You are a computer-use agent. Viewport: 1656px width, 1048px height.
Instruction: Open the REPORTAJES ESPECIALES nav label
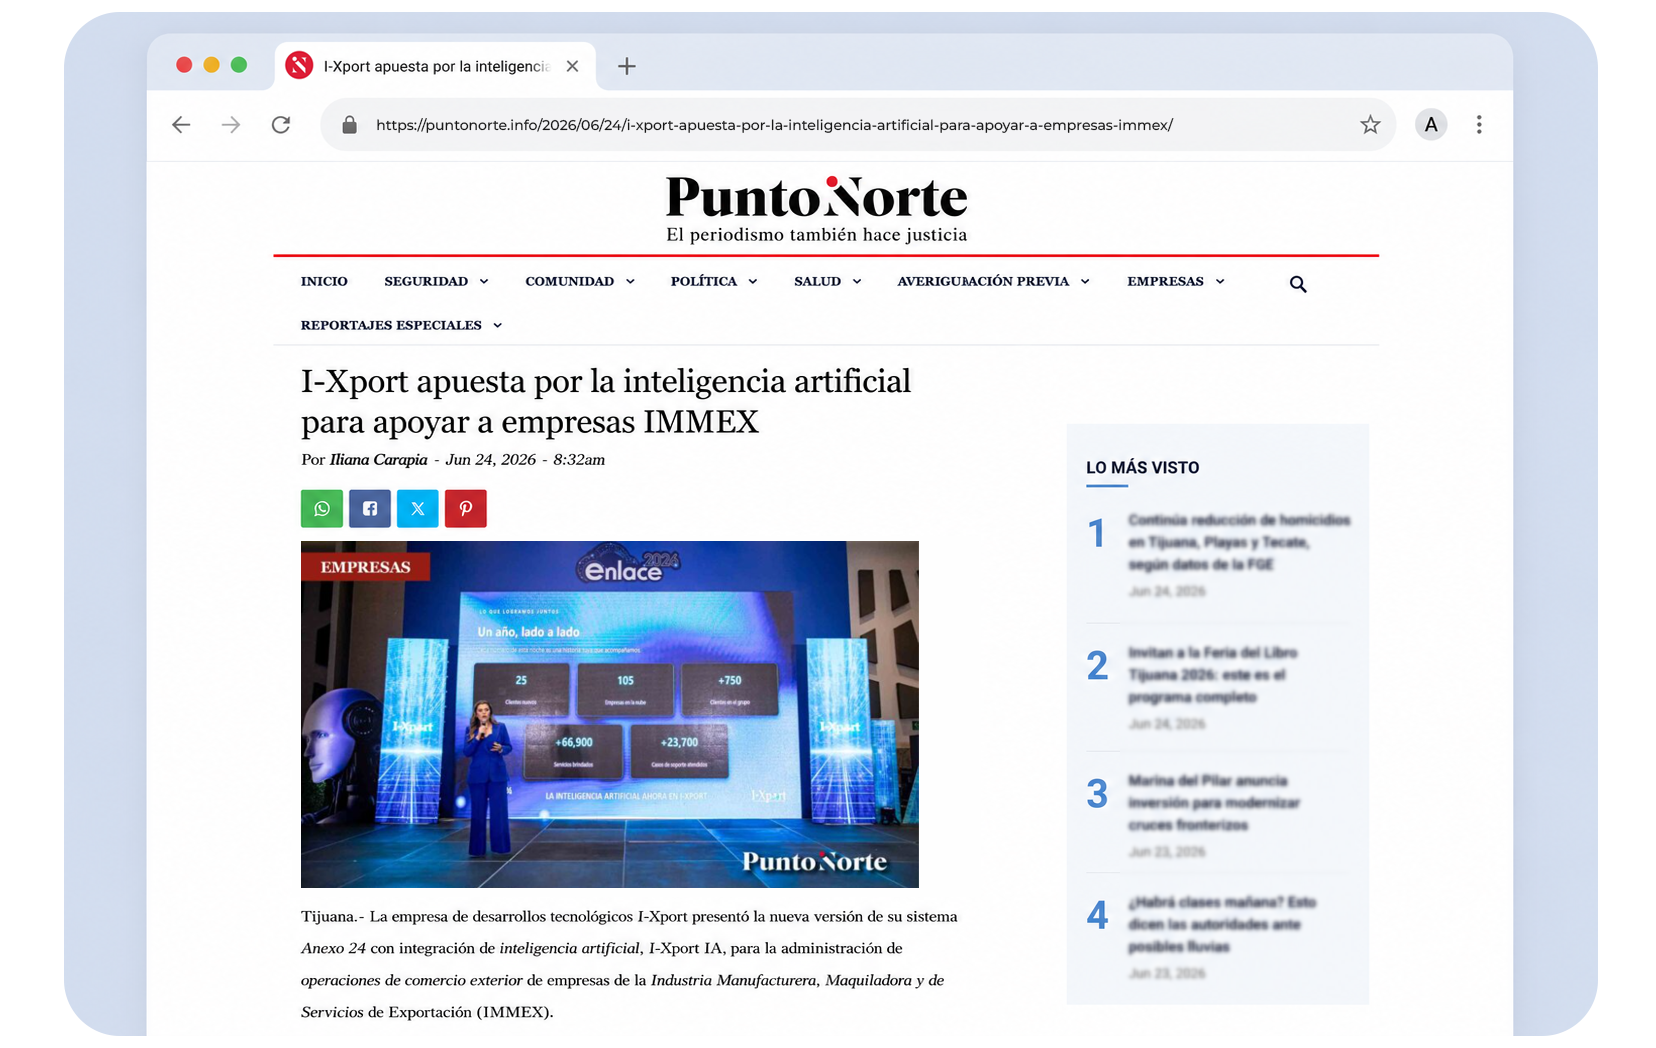(x=391, y=326)
